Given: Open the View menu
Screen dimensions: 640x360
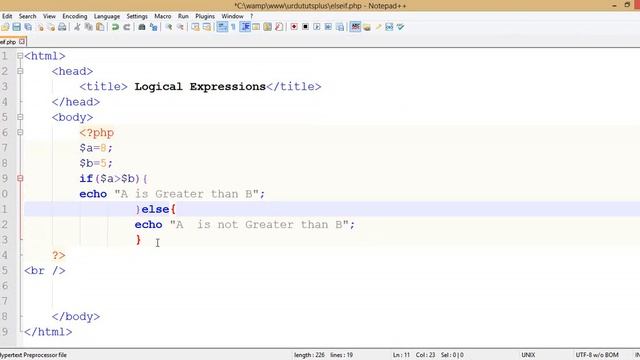Looking at the screenshot, I should coord(49,16).
